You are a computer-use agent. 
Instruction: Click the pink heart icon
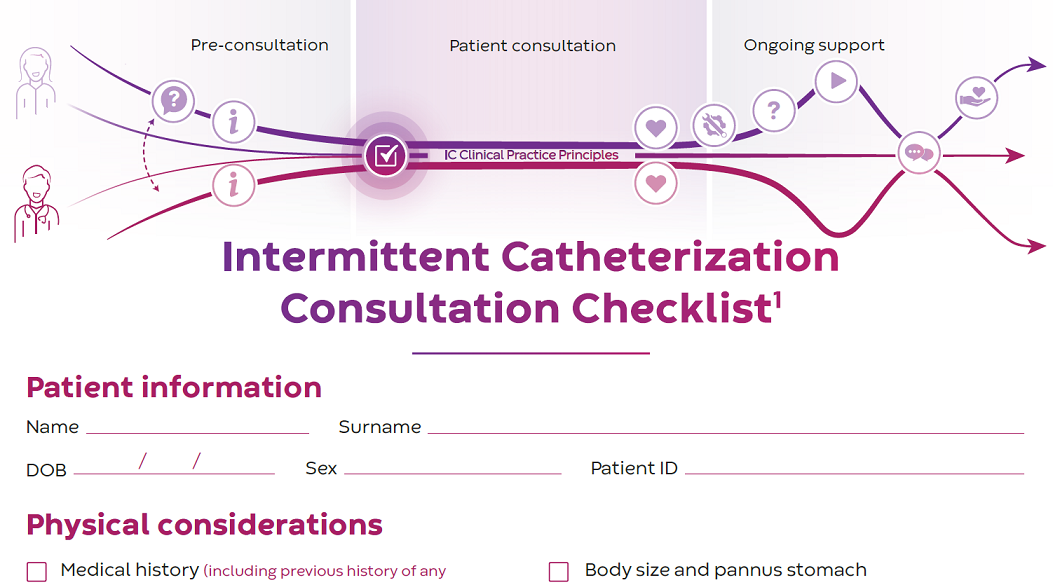656,183
